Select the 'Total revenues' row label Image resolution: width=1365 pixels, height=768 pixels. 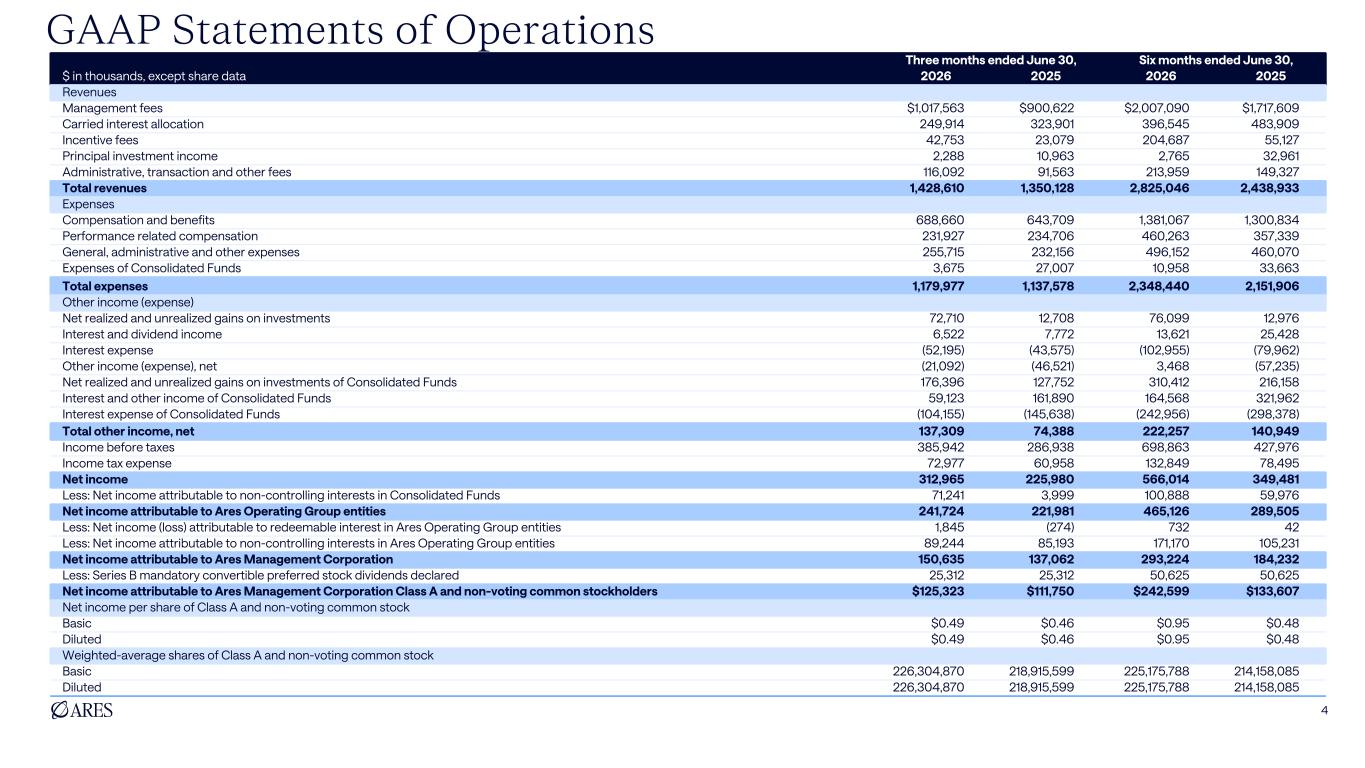(x=104, y=188)
